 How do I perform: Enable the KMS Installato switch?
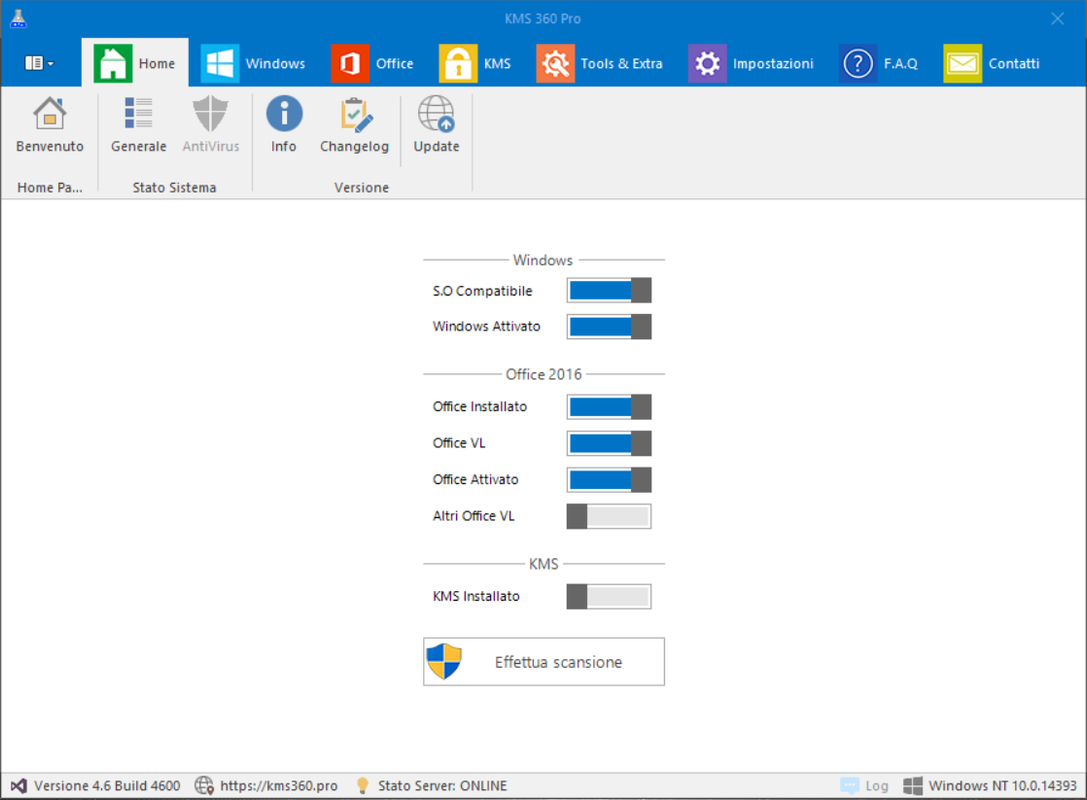[609, 596]
